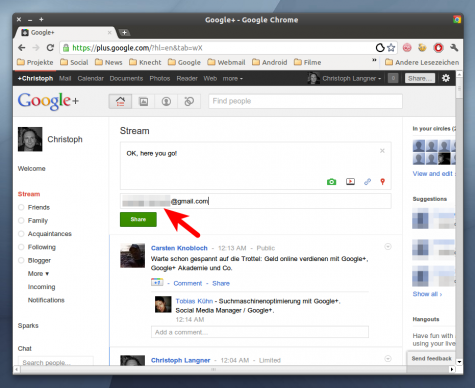Add location with the red pin icon
The width and height of the screenshot is (475, 388).
pyautogui.click(x=383, y=182)
